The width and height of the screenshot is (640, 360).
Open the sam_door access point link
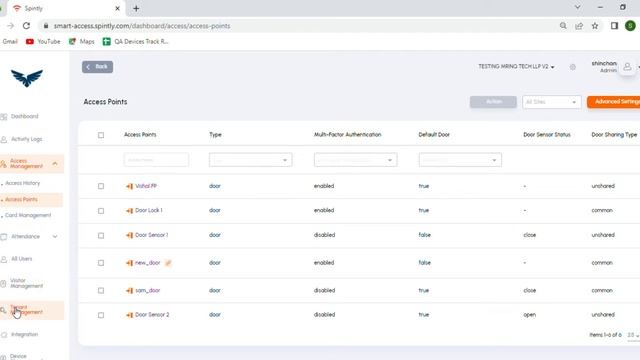[148, 291]
